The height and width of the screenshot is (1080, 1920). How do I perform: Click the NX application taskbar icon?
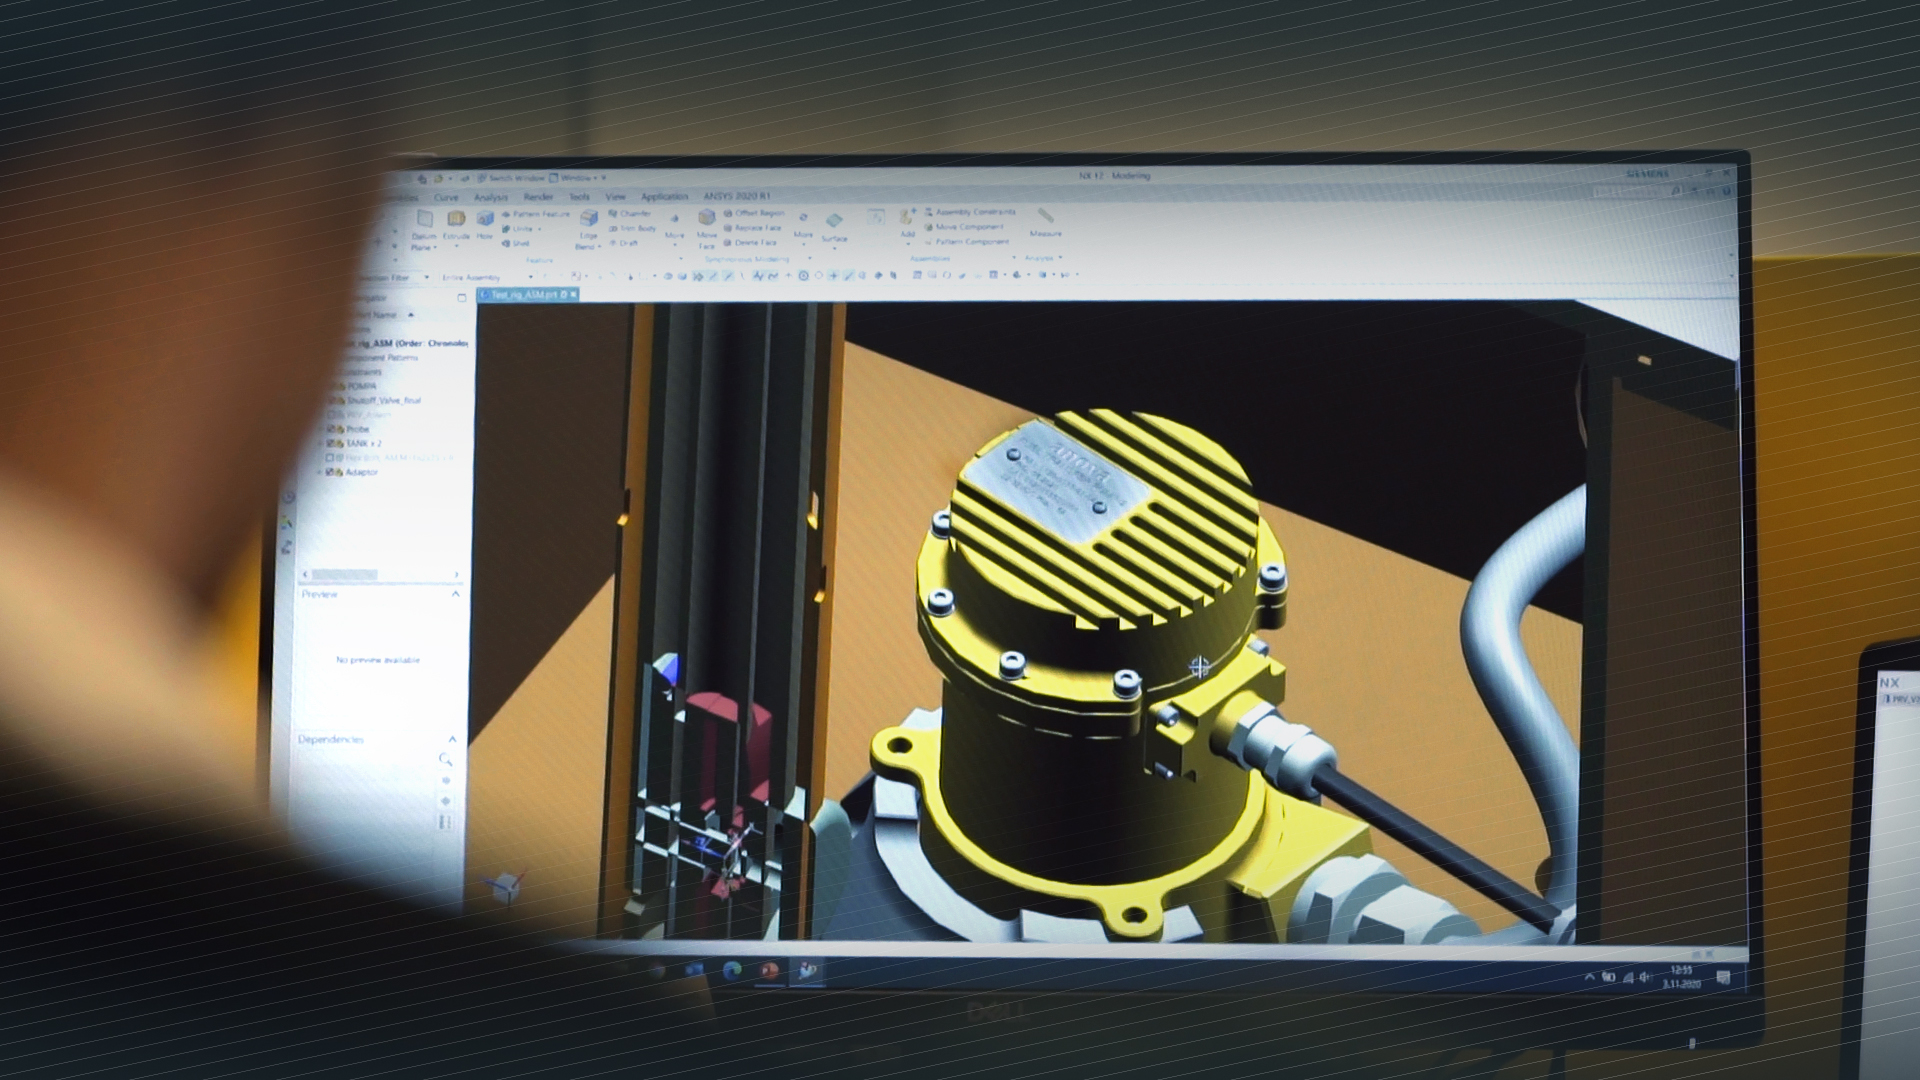(807, 970)
